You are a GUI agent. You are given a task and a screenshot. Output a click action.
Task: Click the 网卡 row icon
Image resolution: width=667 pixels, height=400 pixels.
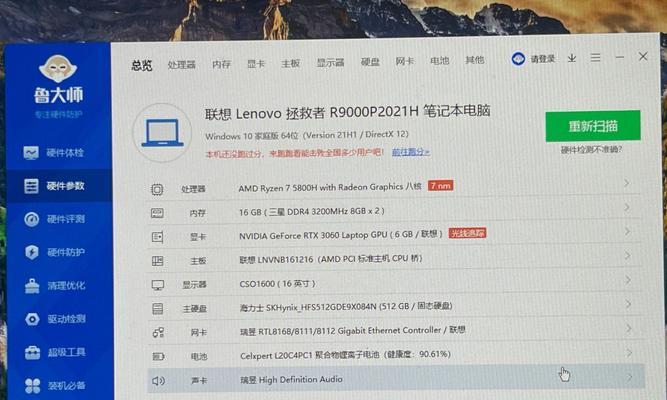(x=158, y=332)
